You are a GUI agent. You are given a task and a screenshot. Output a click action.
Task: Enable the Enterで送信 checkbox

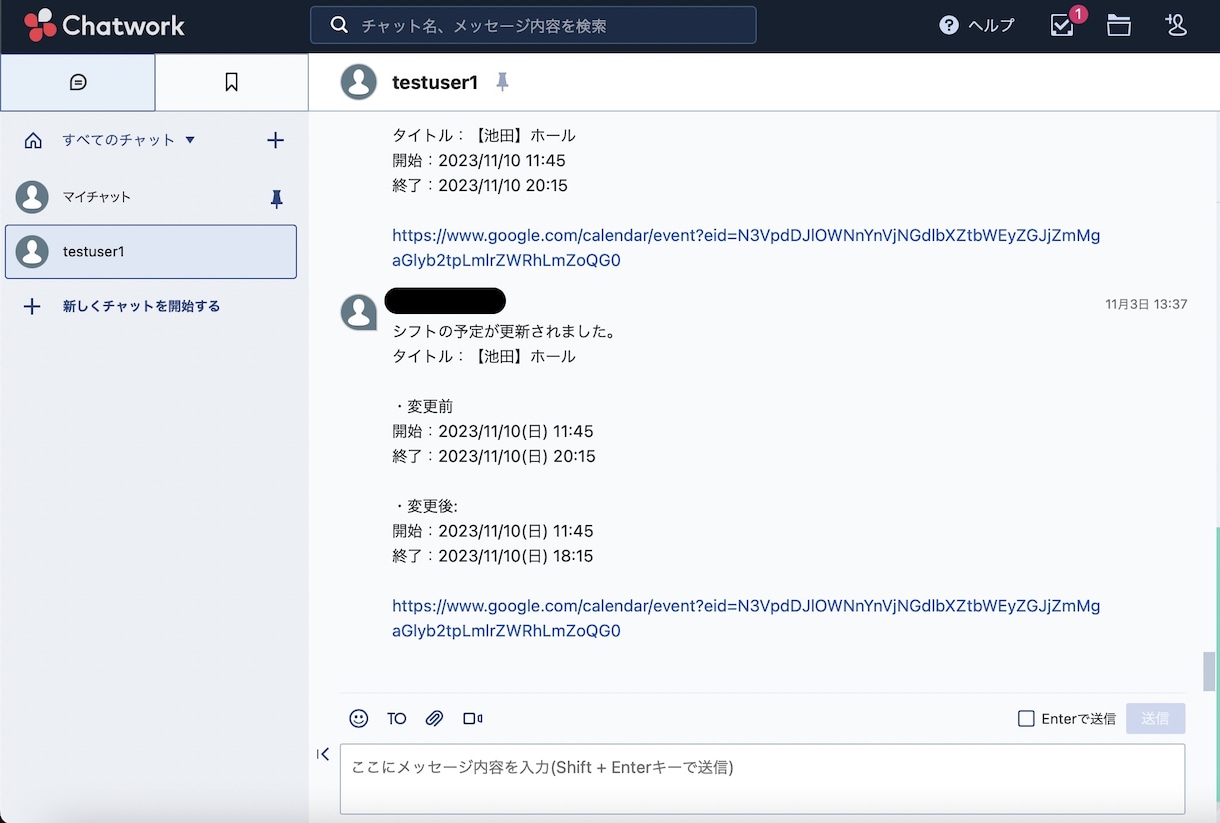(x=1026, y=718)
